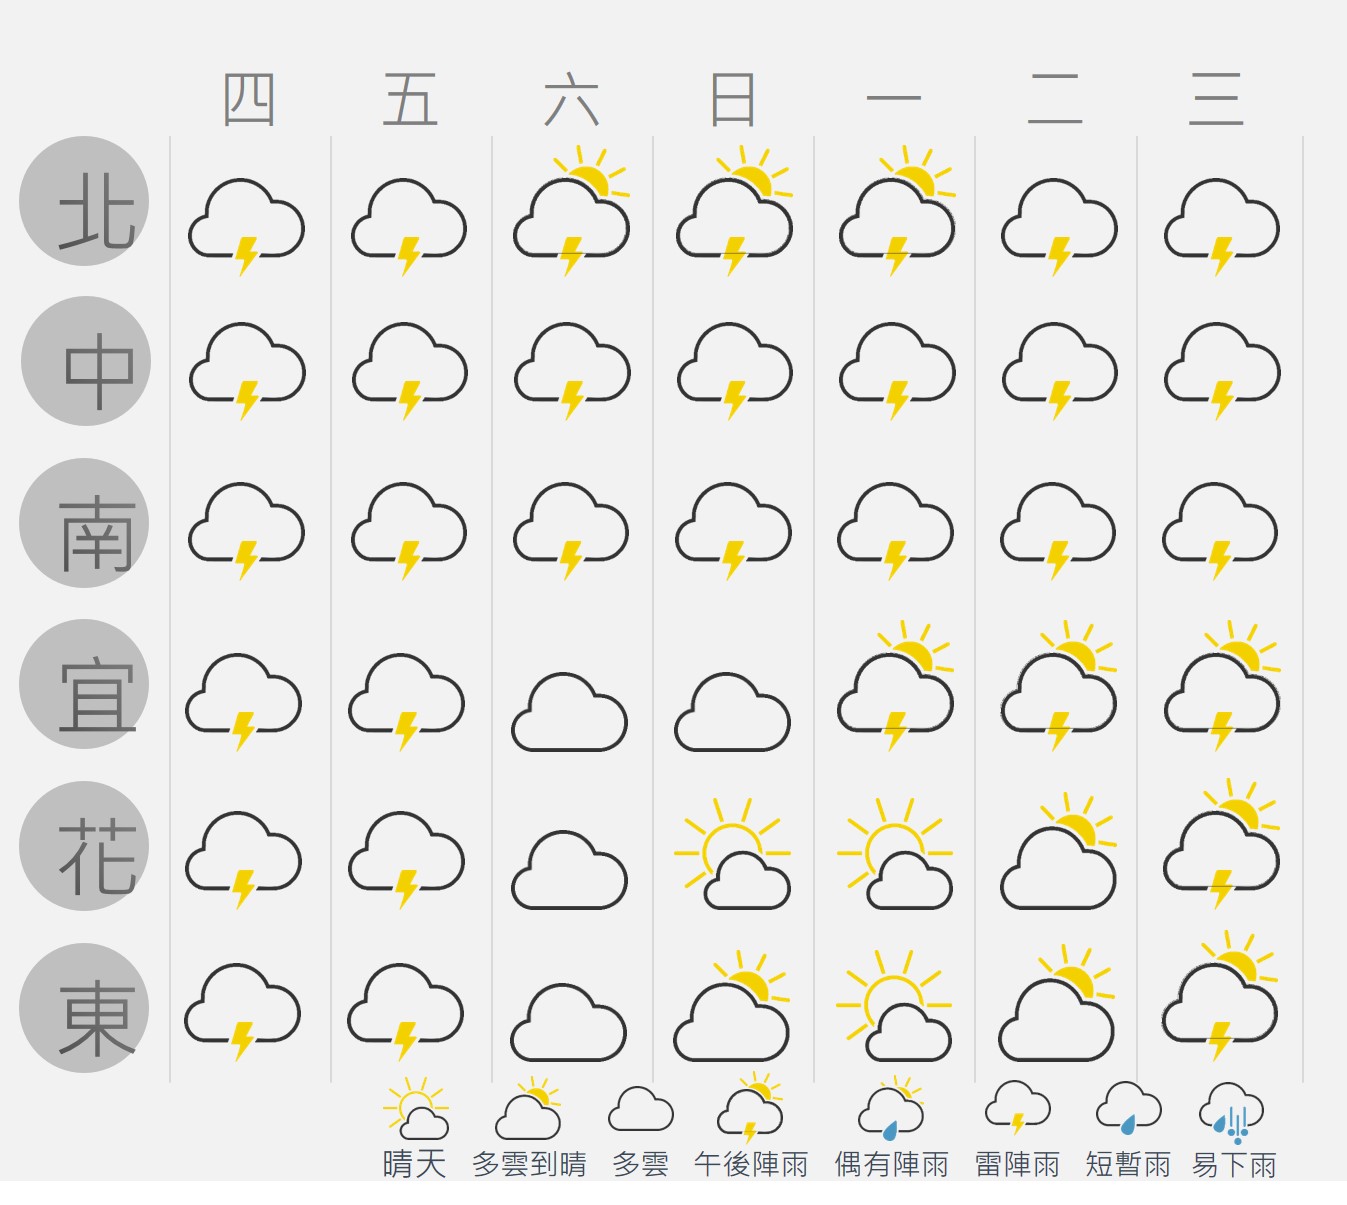Click the 多雲到晴 legend icon

click(529, 1108)
